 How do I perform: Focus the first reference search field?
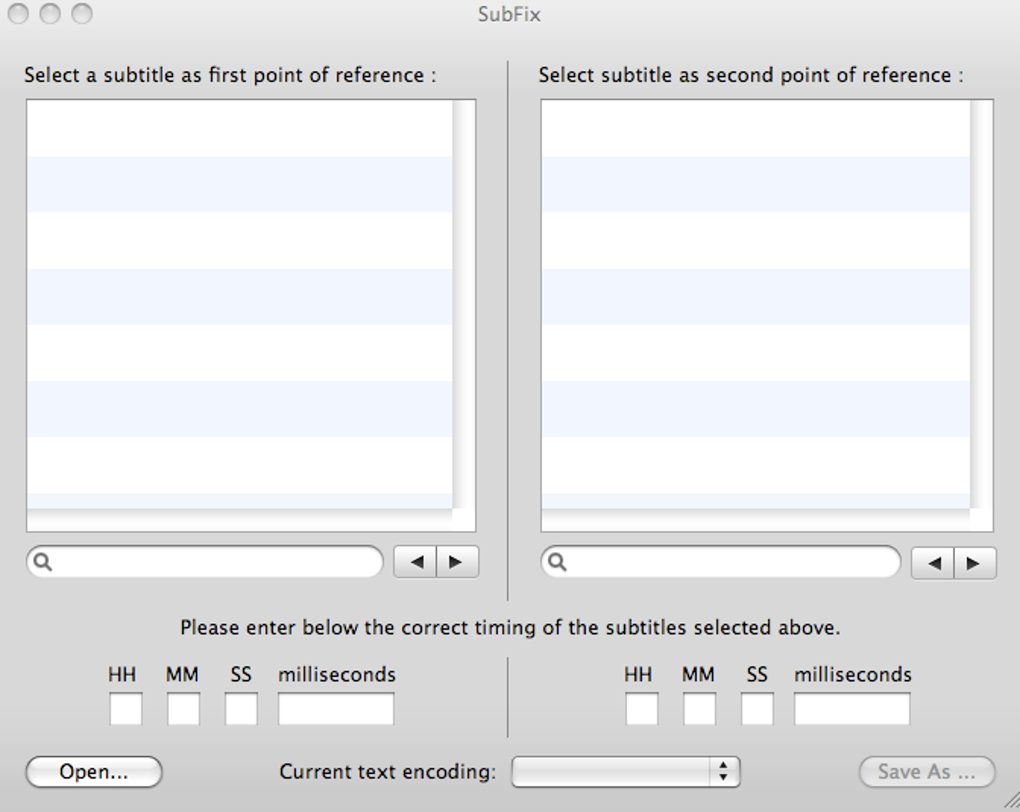coord(215,562)
